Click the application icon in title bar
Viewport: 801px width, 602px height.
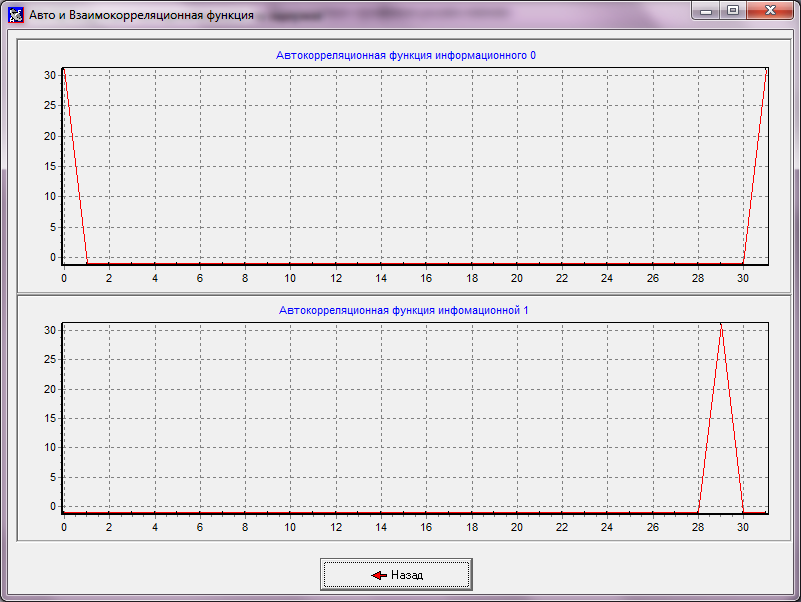pos(16,15)
